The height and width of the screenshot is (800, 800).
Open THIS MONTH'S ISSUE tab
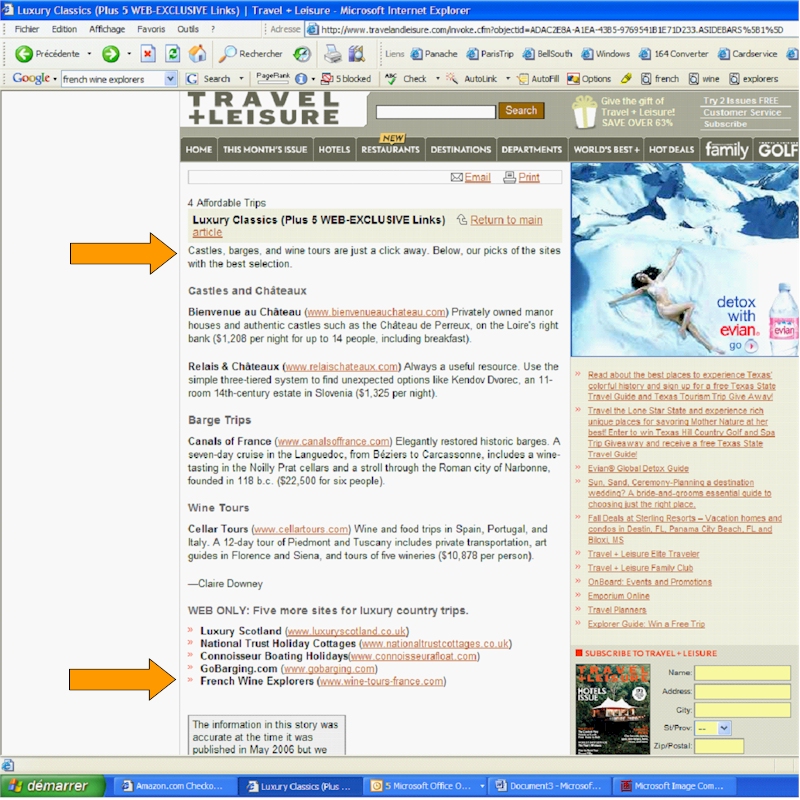pos(265,149)
